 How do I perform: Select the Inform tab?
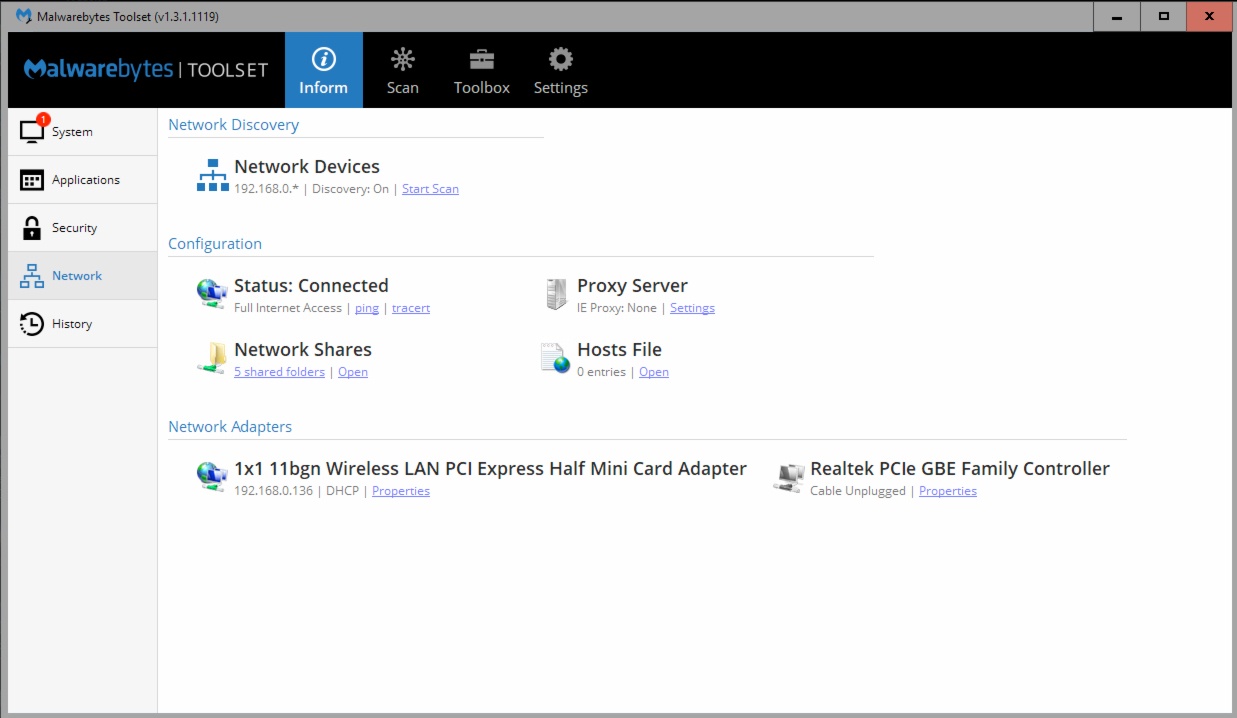pos(323,70)
